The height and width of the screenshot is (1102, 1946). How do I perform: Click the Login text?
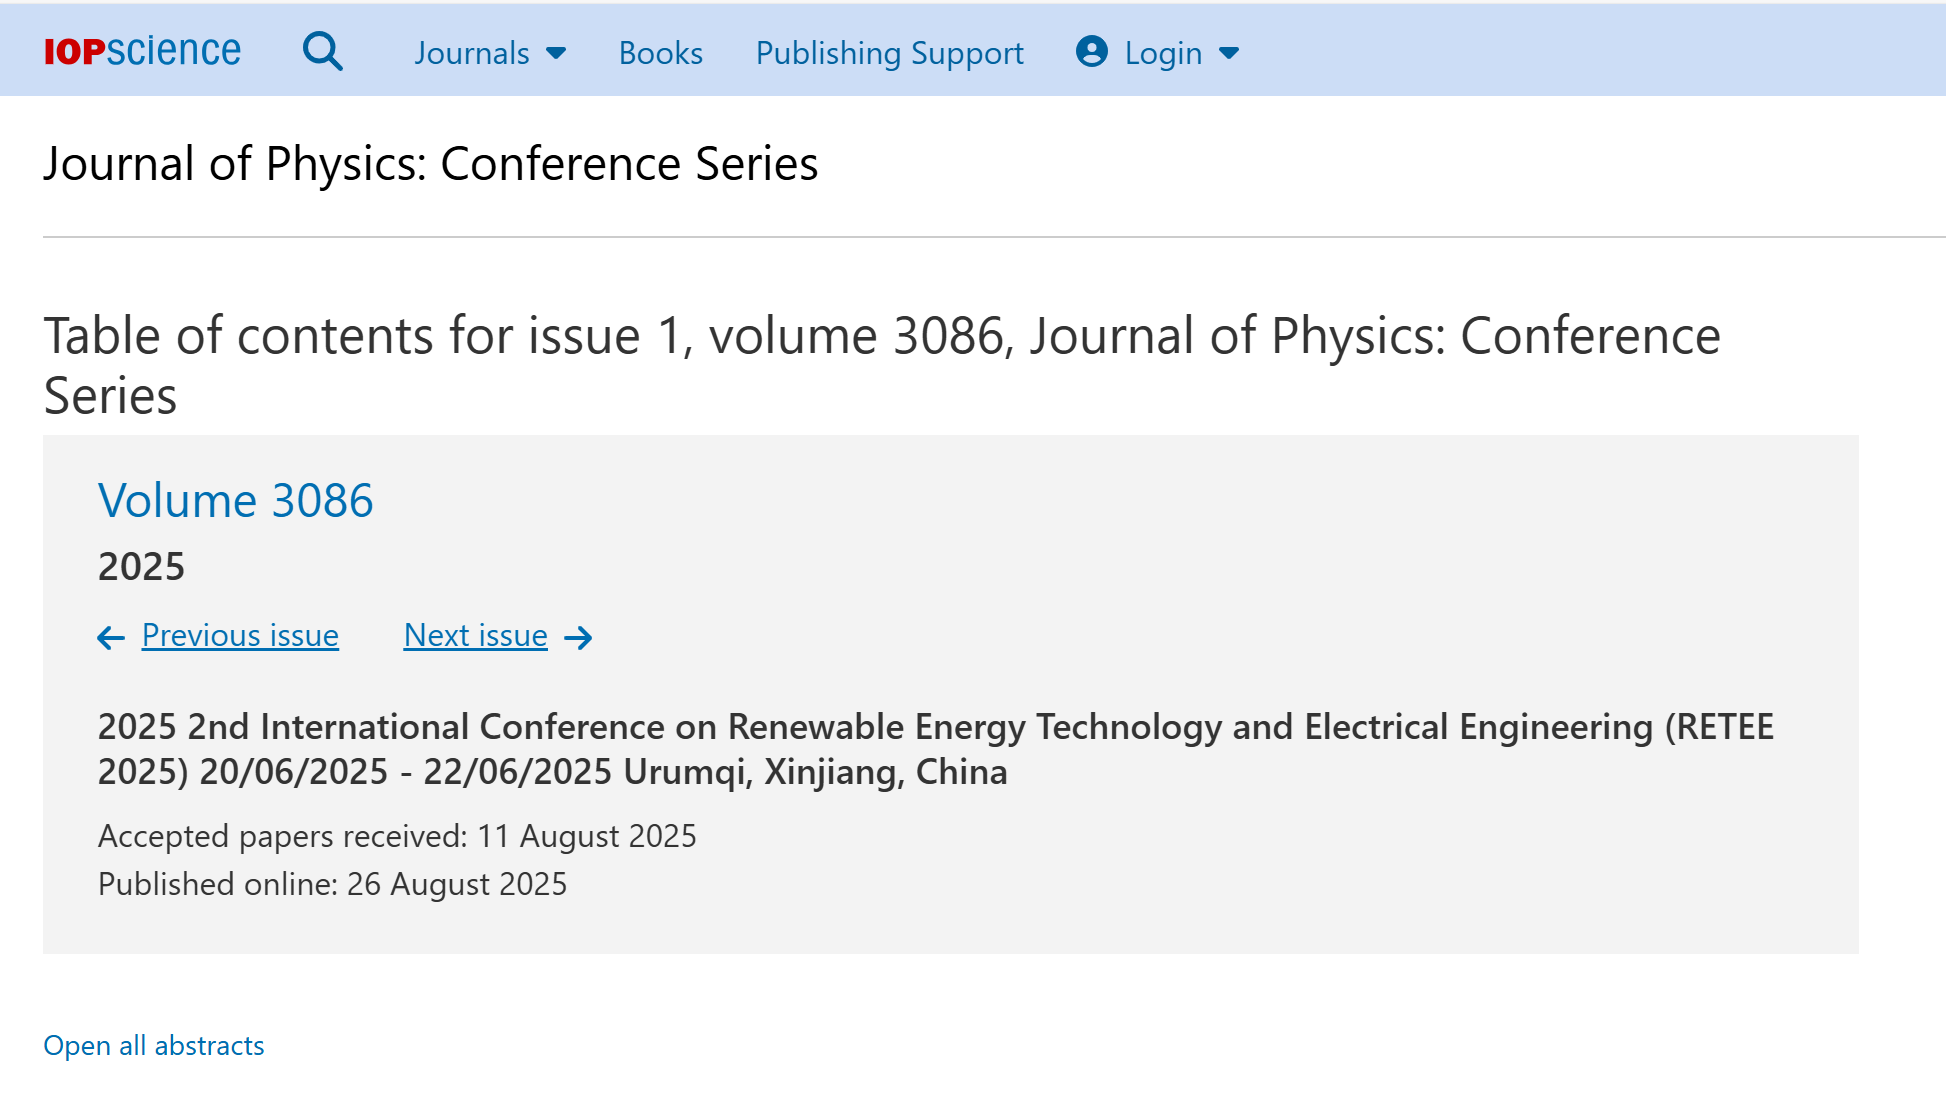tap(1163, 53)
